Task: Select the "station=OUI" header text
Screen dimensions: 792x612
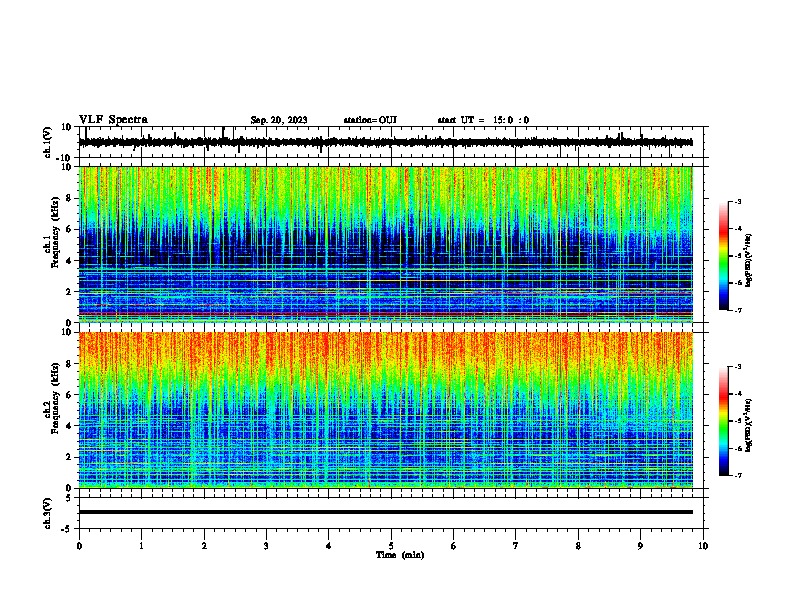Action: point(370,120)
